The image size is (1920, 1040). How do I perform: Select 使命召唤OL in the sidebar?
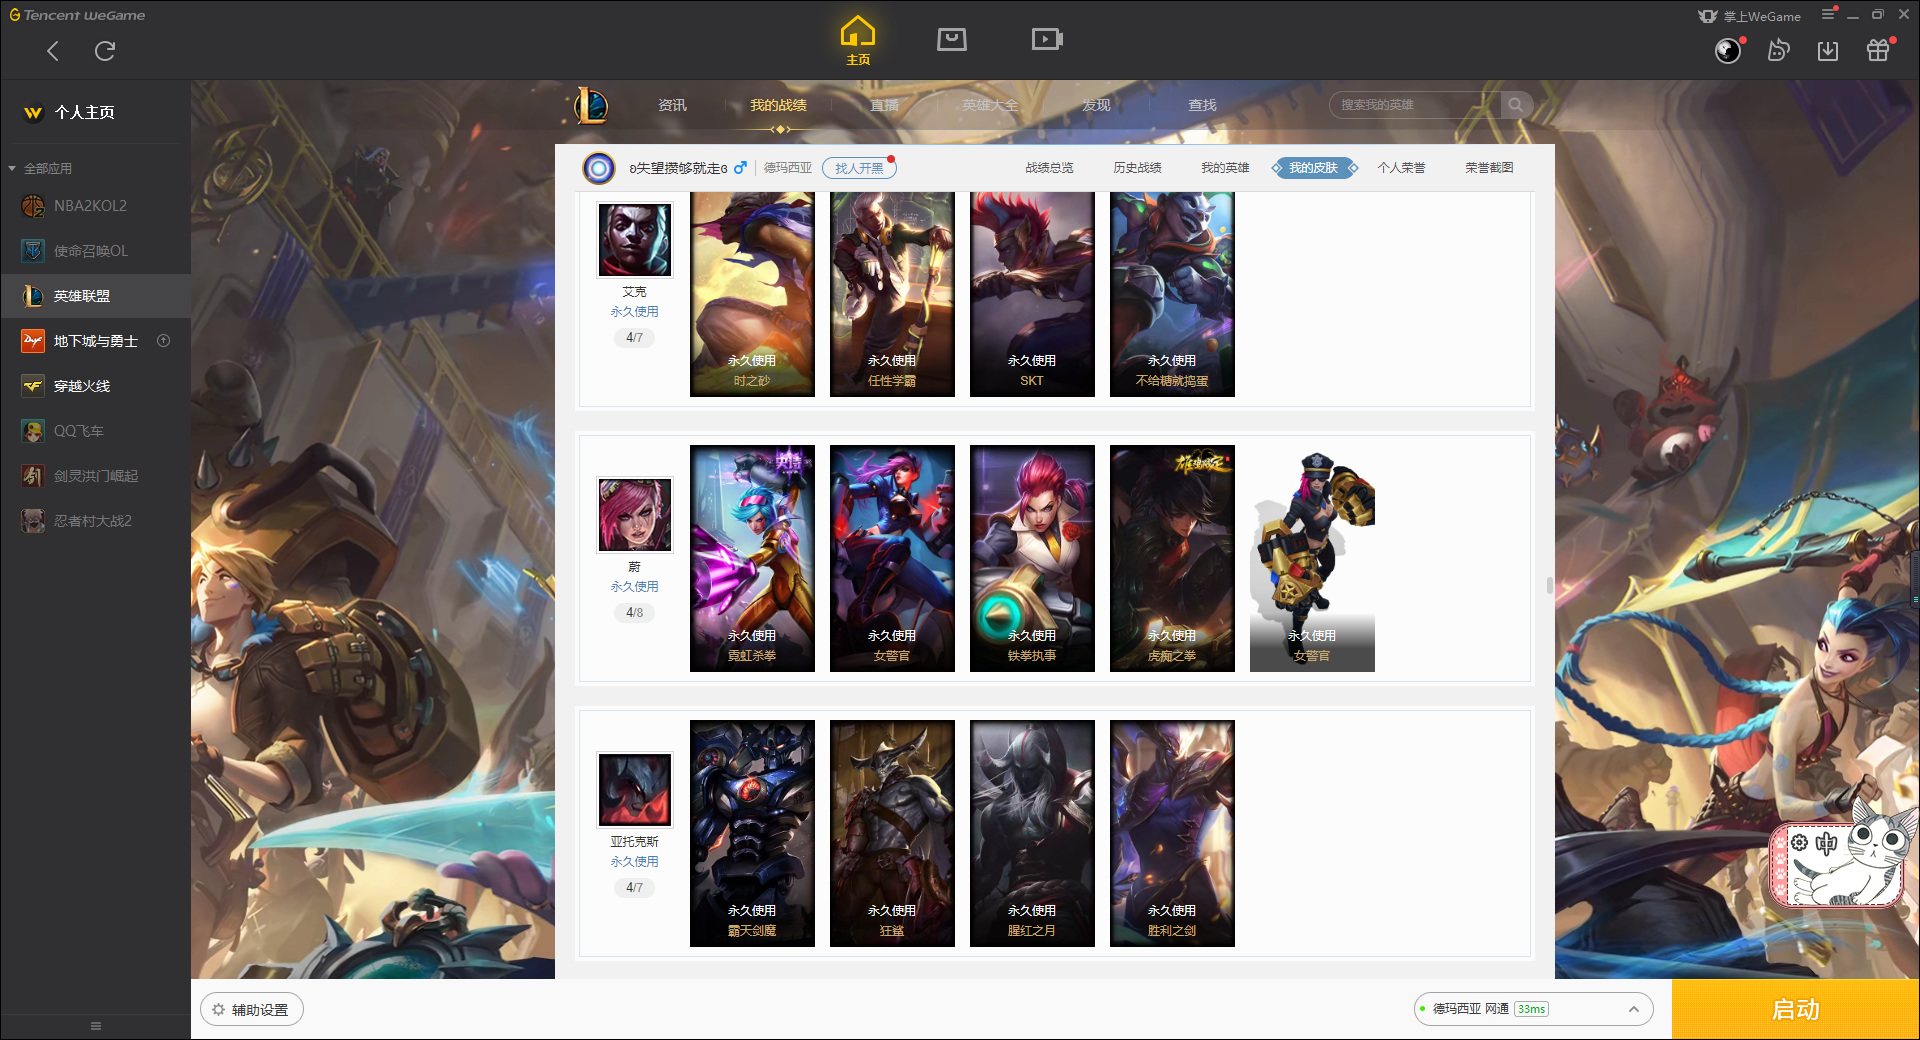(x=95, y=251)
